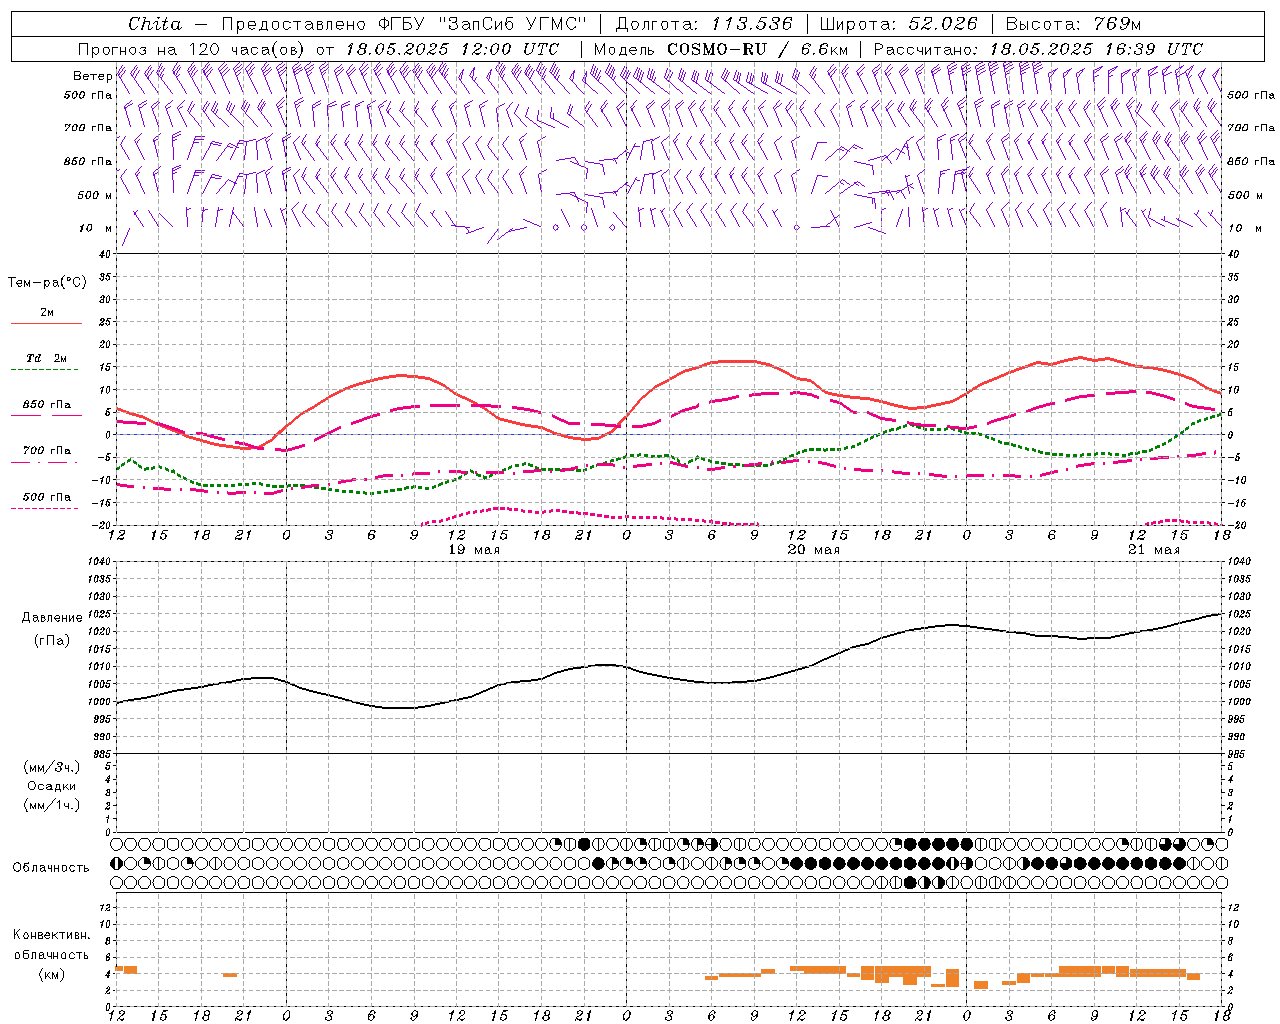The height and width of the screenshot is (1024, 1280).
Task: Click the "10 м" wind level label on left
Action: tap(96, 229)
